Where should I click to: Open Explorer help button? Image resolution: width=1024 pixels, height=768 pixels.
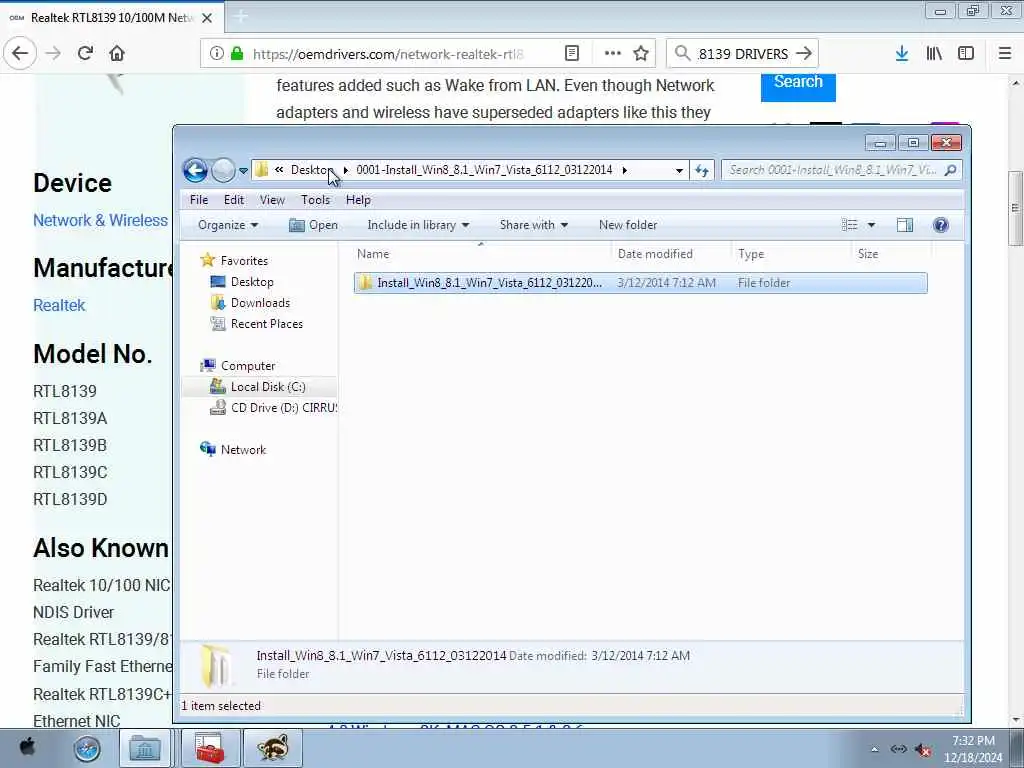(940, 225)
